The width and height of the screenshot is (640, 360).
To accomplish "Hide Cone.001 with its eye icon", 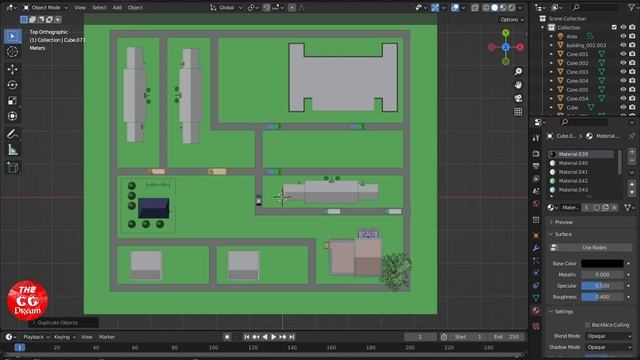I will 623,54.
